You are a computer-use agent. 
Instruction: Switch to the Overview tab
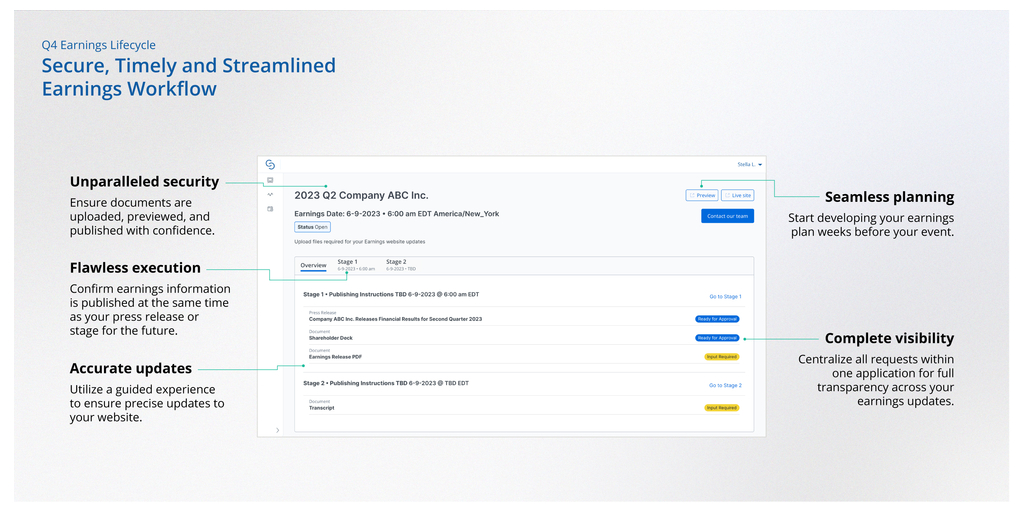pos(314,265)
